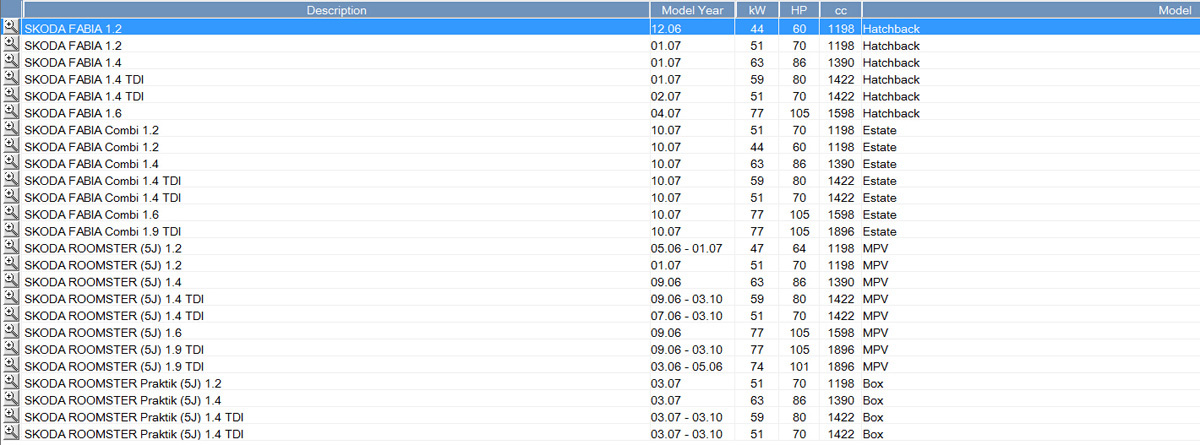The width and height of the screenshot is (1200, 445).
Task: Select 'SKODA FABIA Combi 1.6' description text
Action: [x=91, y=214]
